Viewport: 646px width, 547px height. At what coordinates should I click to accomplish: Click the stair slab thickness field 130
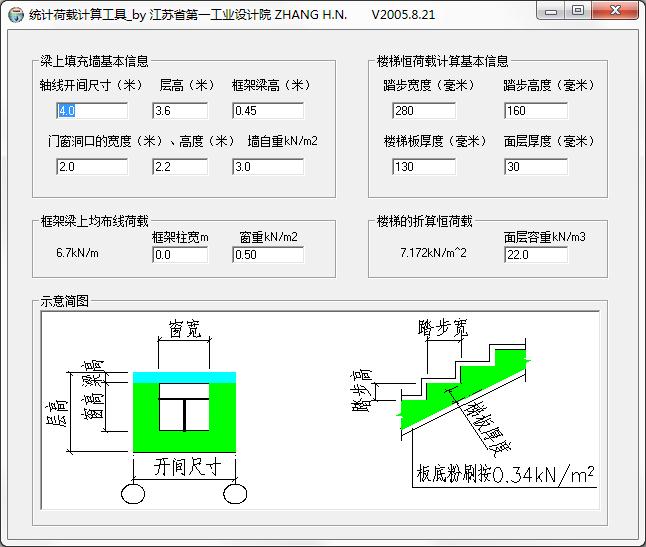click(424, 167)
